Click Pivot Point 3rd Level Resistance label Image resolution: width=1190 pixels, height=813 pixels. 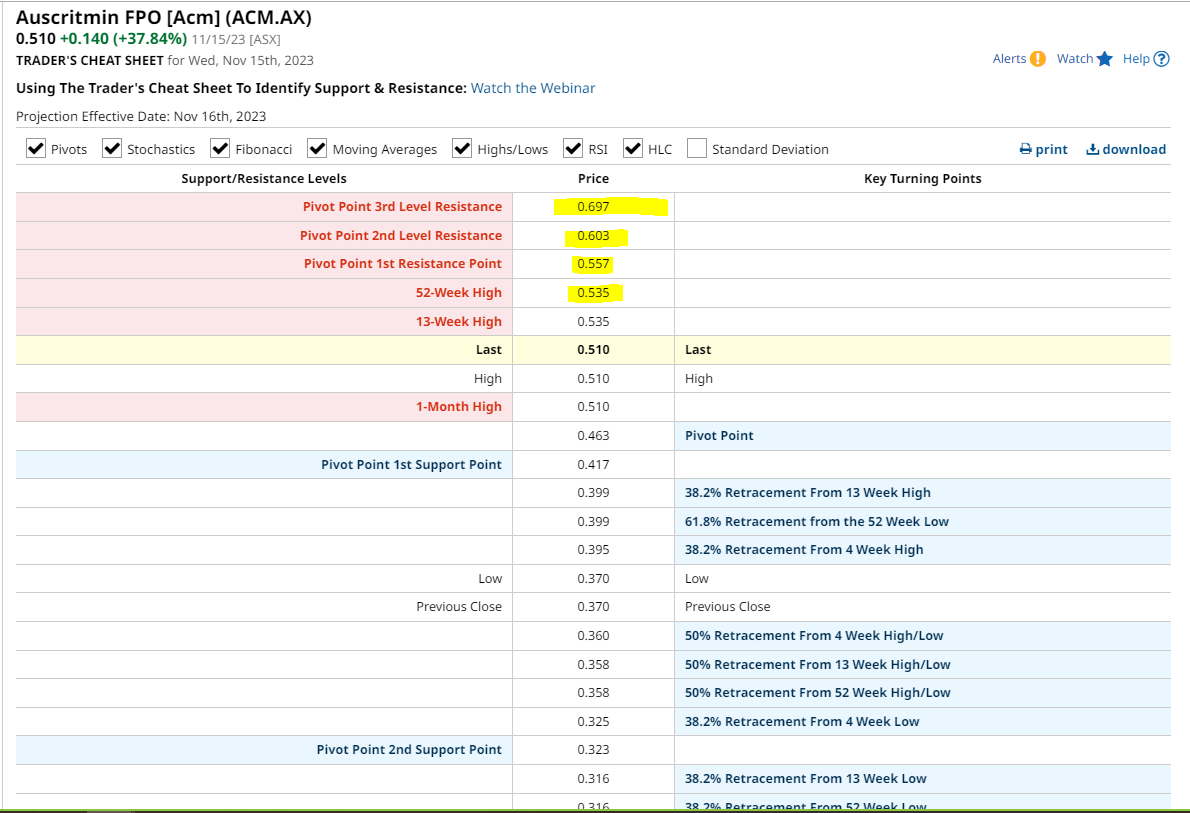(x=402, y=206)
